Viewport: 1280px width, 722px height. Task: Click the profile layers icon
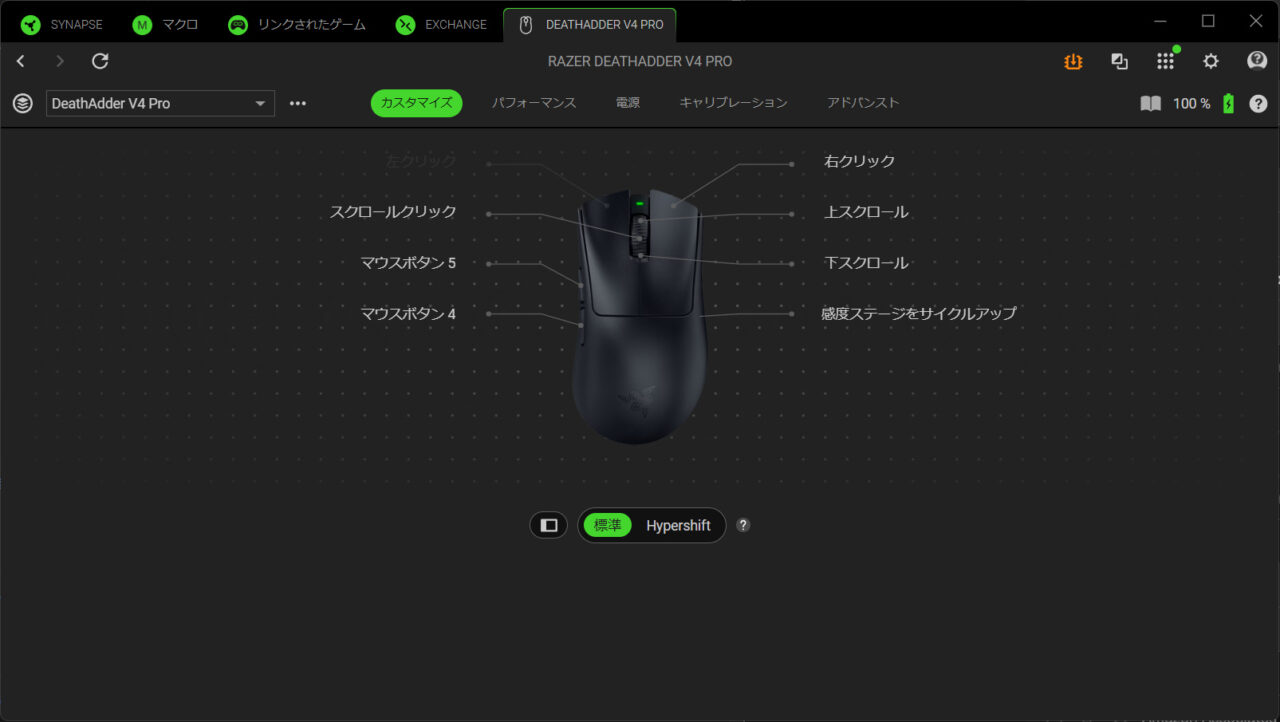click(22, 103)
